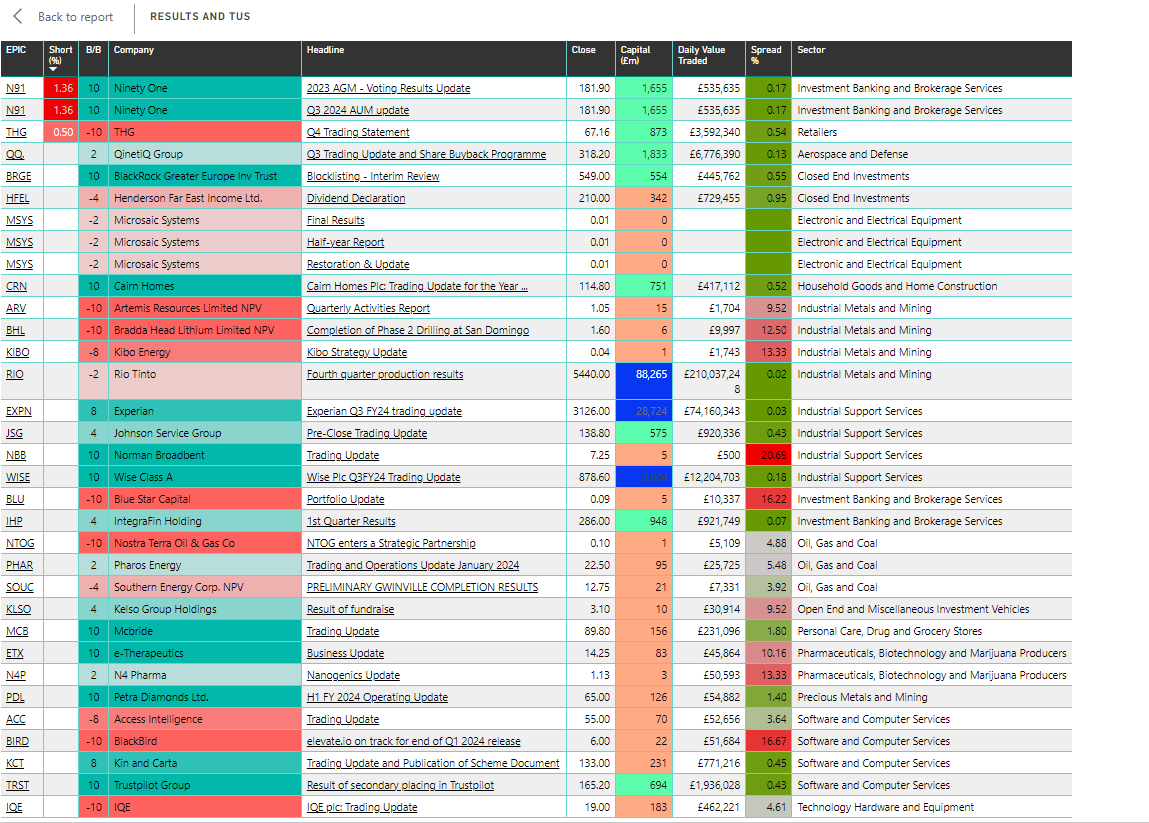Open 'Trading Update and Publication of Scheme Document'

tap(432, 763)
